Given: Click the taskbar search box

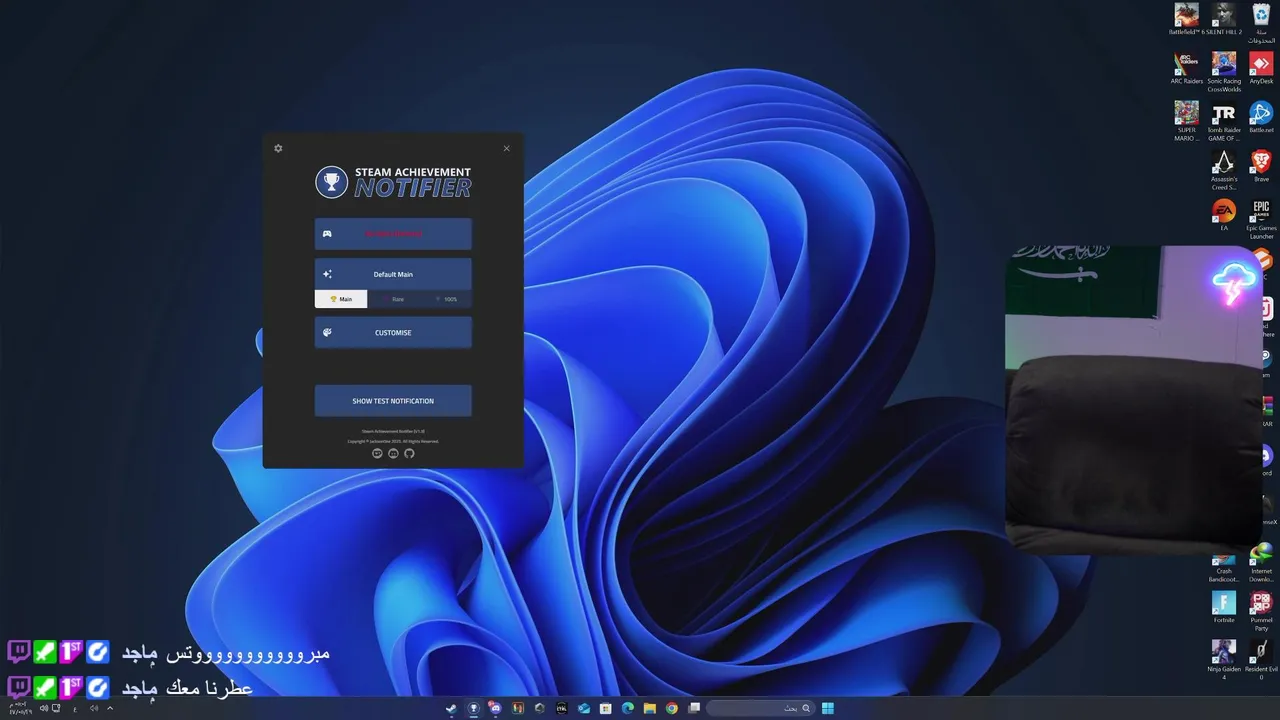Looking at the screenshot, I should [761, 708].
